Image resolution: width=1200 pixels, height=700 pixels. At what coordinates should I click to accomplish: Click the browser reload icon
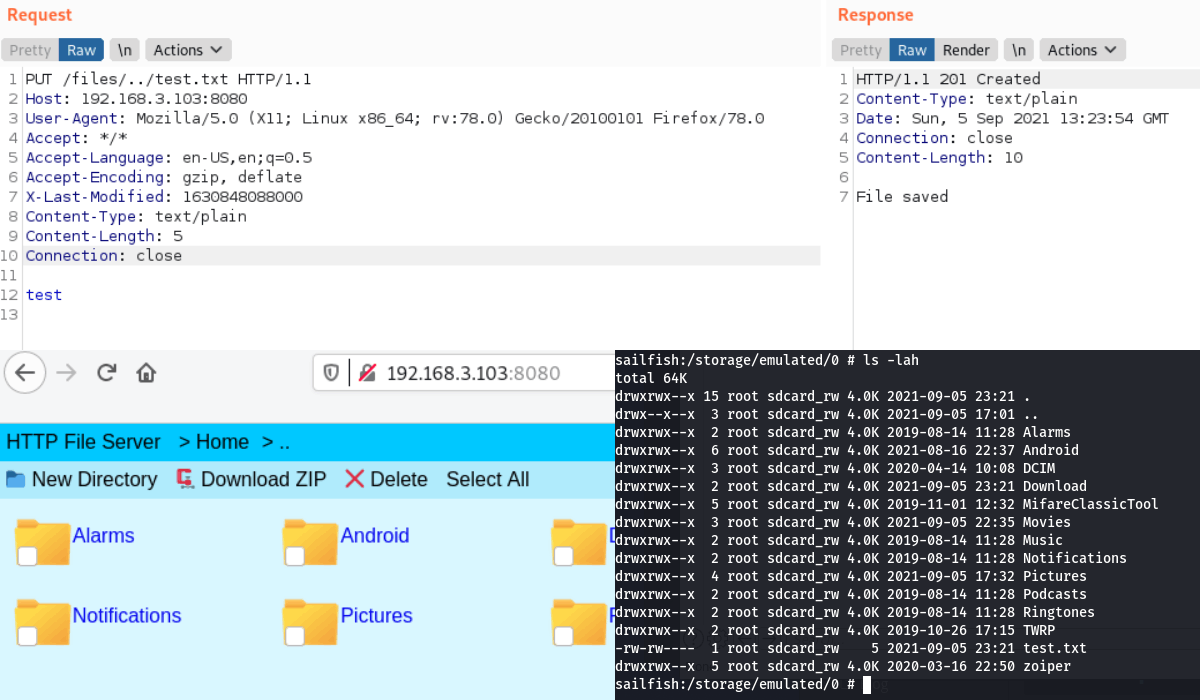(x=107, y=373)
